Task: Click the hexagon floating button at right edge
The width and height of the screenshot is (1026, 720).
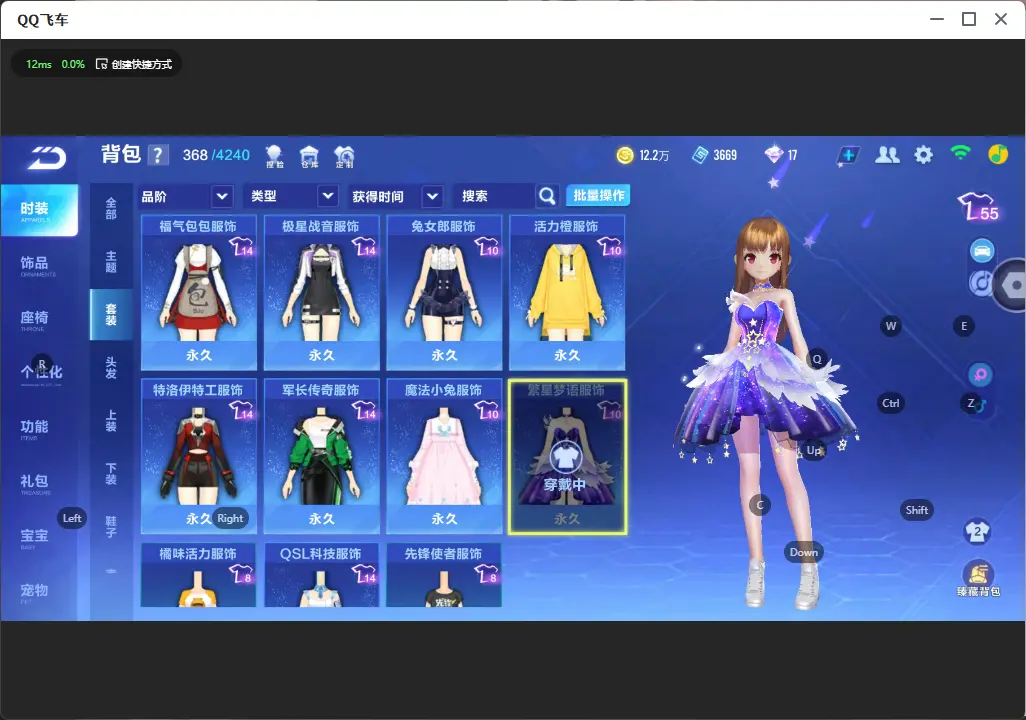Action: [x=1011, y=285]
